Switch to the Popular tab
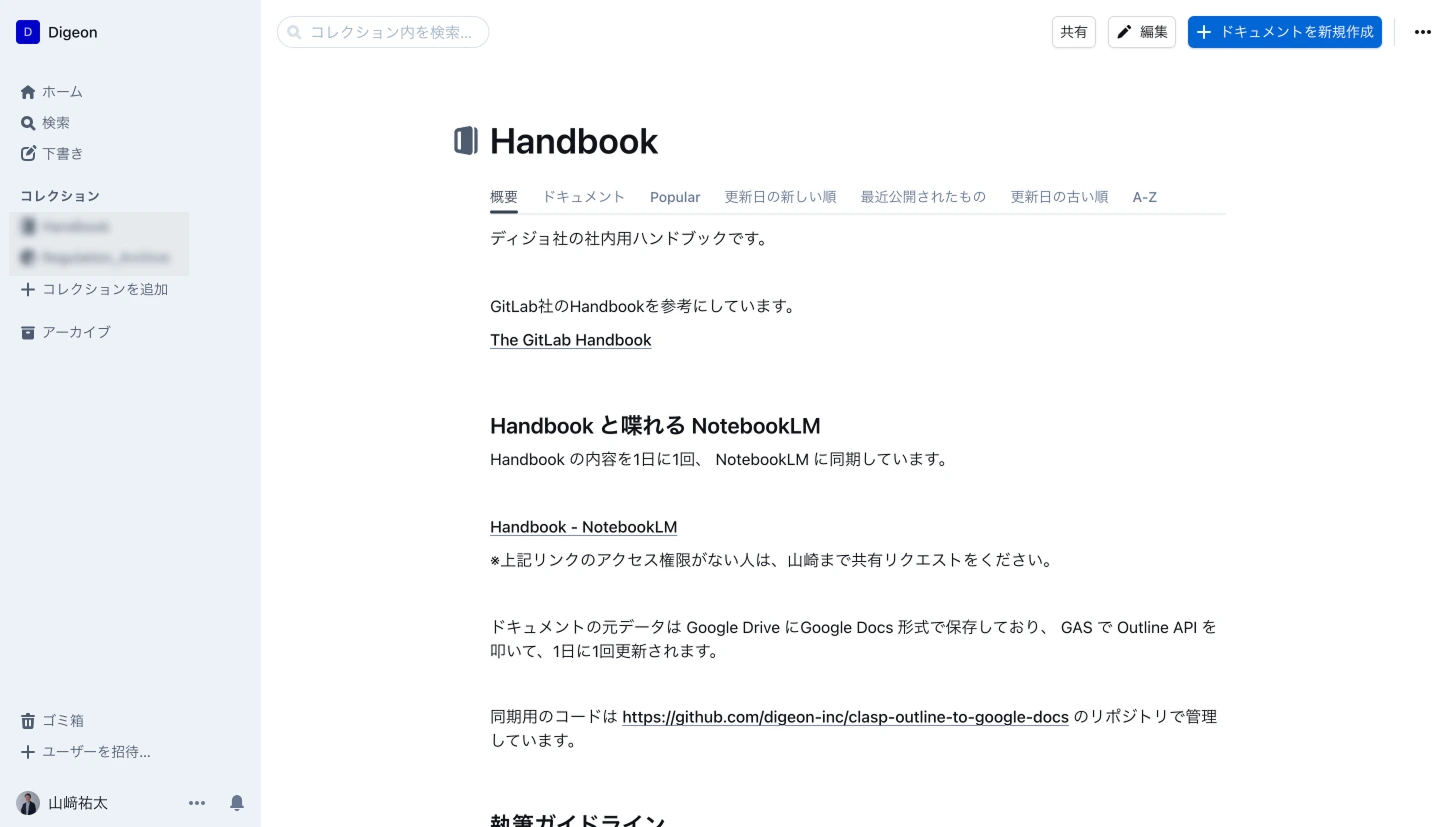The height and width of the screenshot is (827, 1455). [675, 197]
